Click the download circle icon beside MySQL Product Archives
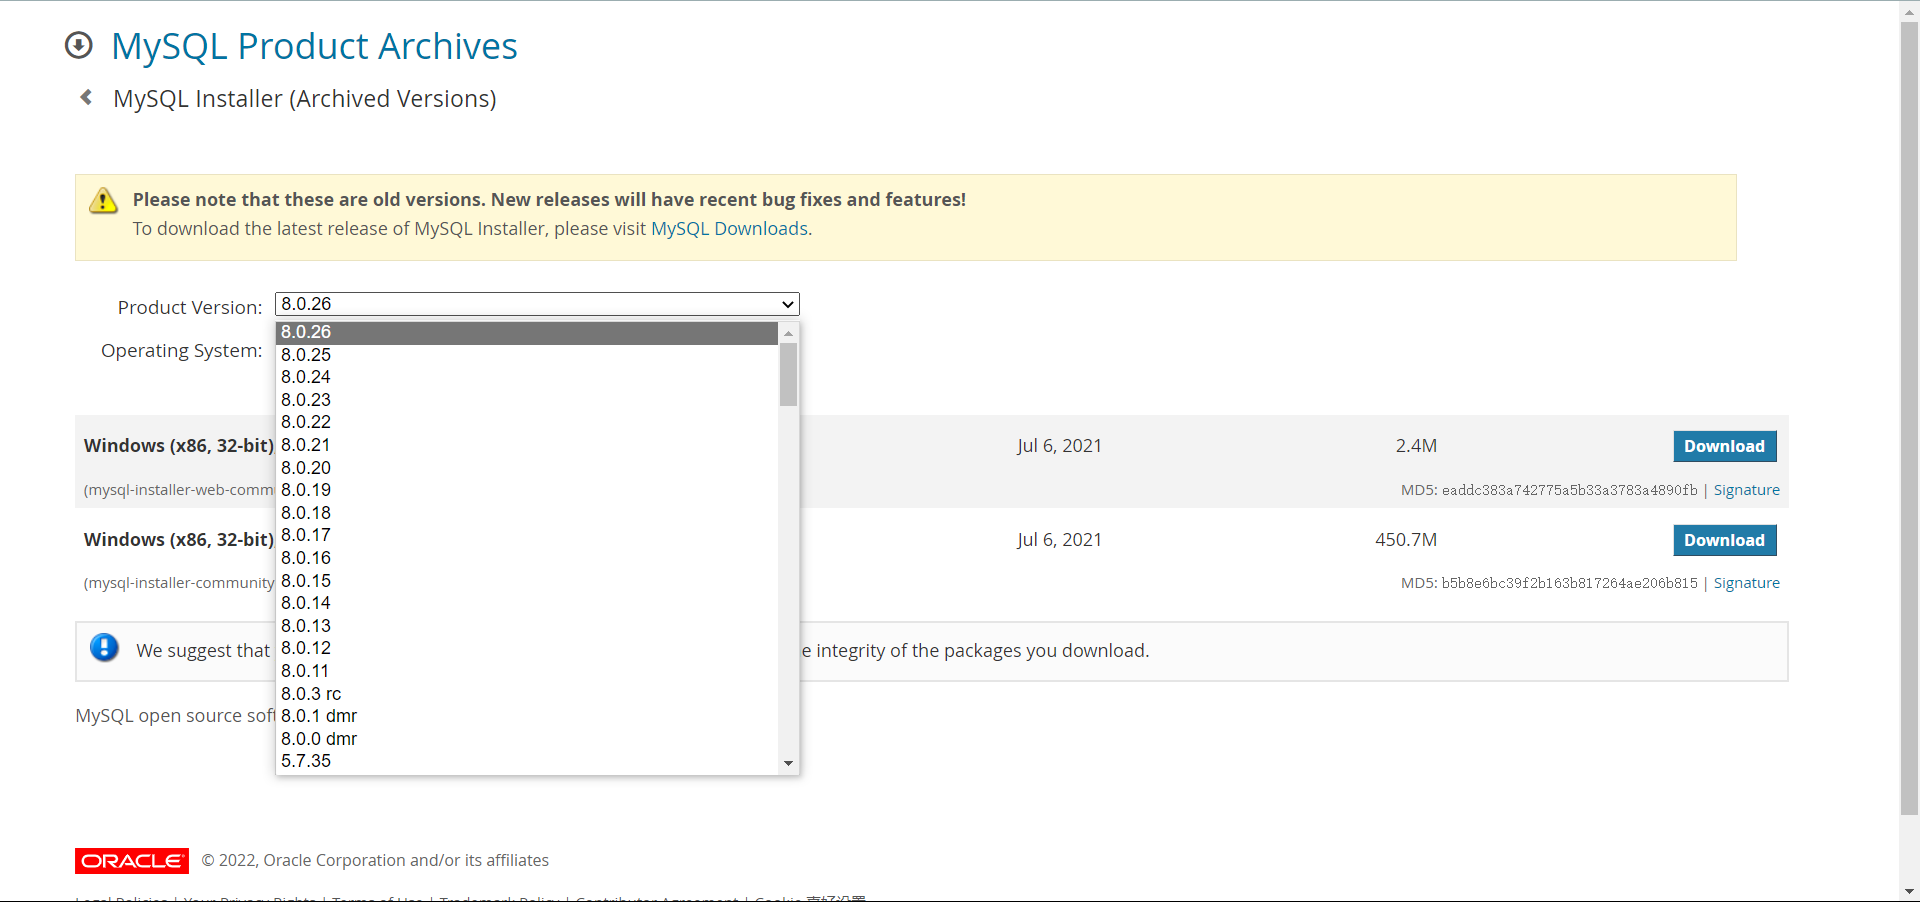This screenshot has width=1920, height=902. click(x=78, y=46)
